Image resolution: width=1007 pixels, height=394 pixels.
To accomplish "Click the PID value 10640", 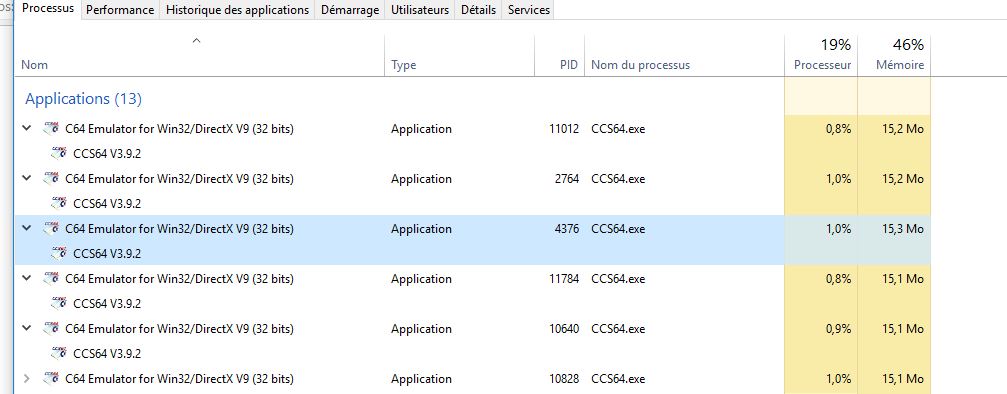I will click(564, 328).
